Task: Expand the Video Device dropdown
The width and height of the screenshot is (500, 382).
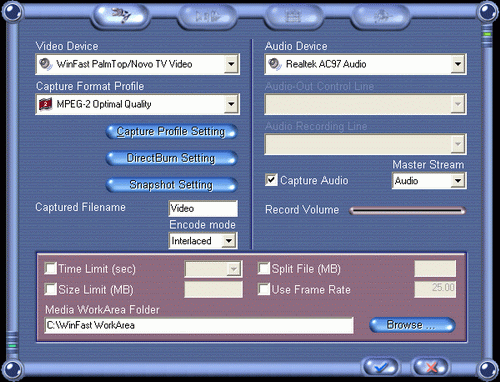Action: pos(231,64)
